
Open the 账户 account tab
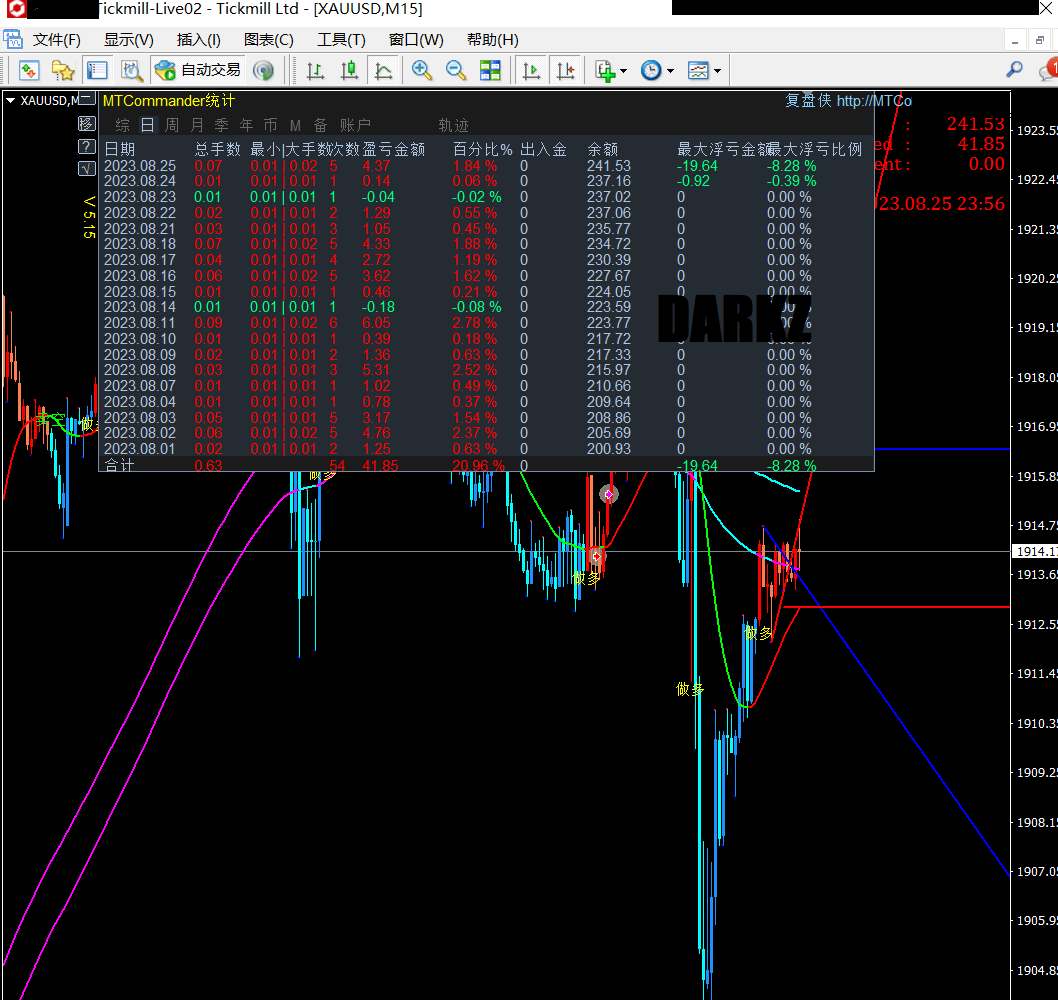(x=355, y=125)
